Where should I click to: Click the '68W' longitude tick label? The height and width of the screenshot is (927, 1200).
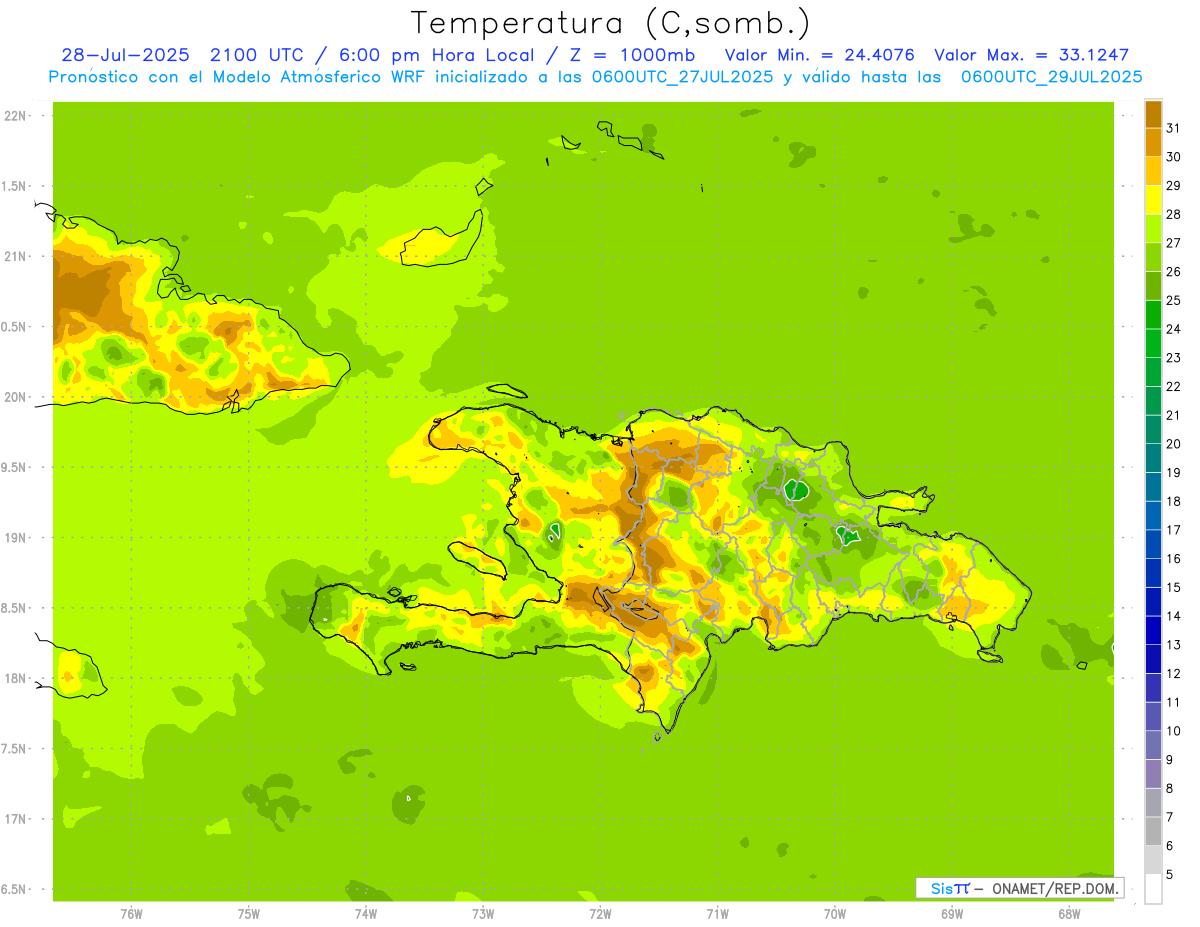tap(1069, 914)
